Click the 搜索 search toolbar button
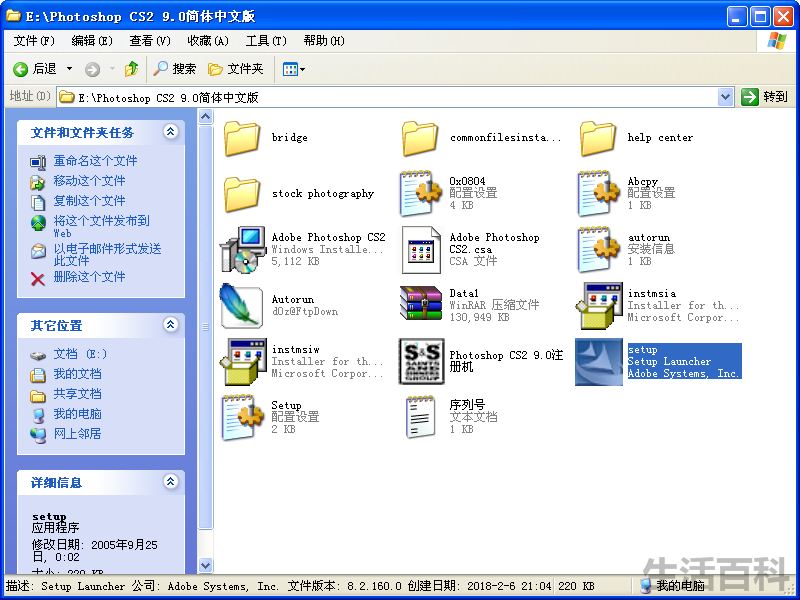800x600 pixels. (x=174, y=68)
